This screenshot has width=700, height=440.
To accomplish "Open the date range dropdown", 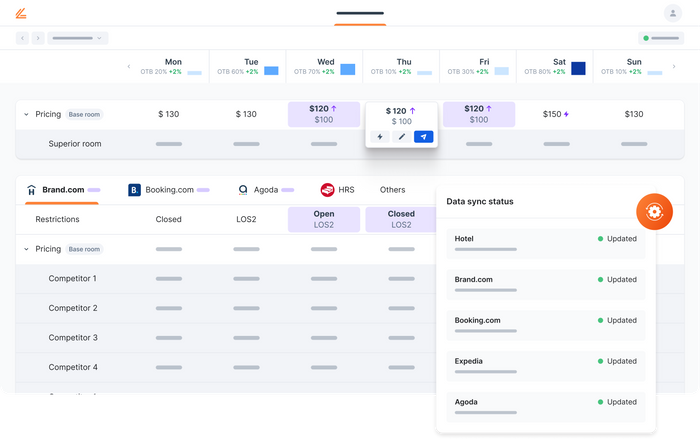I will pyautogui.click(x=77, y=38).
